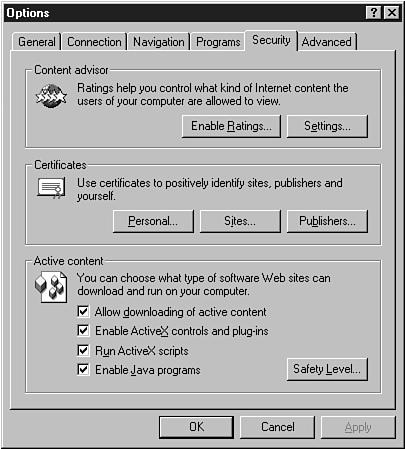Click the question mark help button

pyautogui.click(x=374, y=13)
